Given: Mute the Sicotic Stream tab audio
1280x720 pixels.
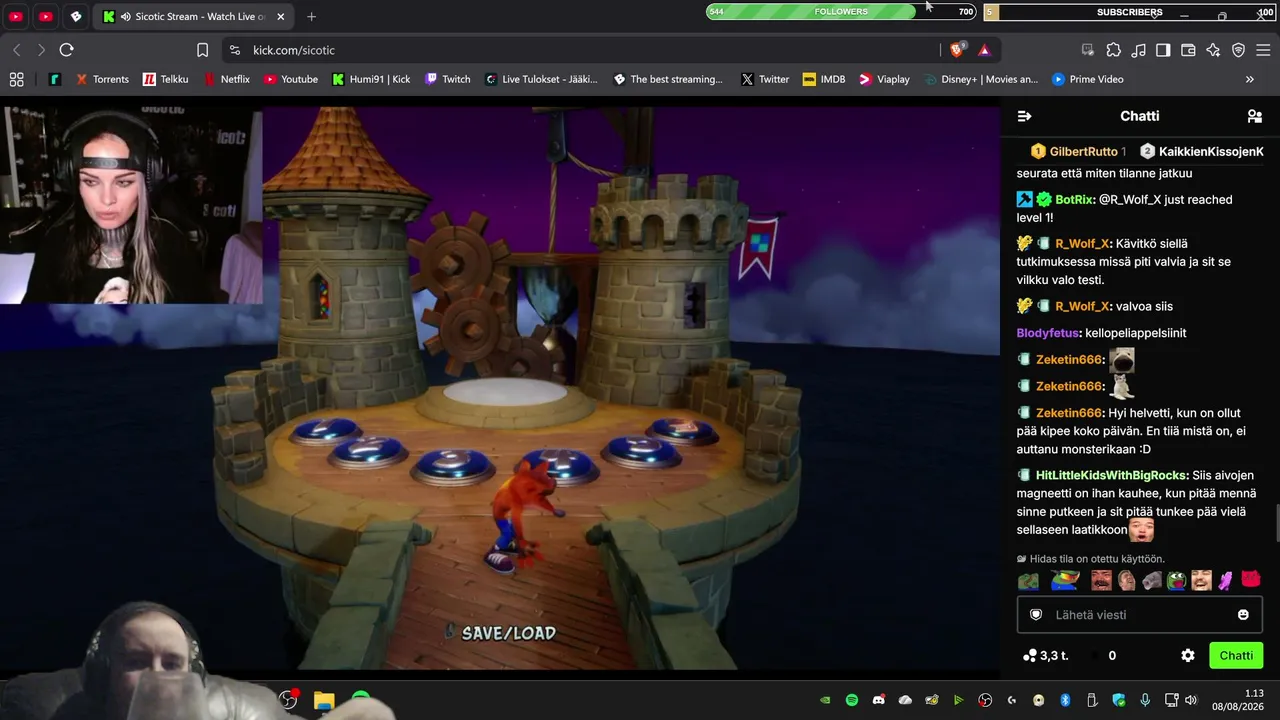Looking at the screenshot, I should coord(125,17).
